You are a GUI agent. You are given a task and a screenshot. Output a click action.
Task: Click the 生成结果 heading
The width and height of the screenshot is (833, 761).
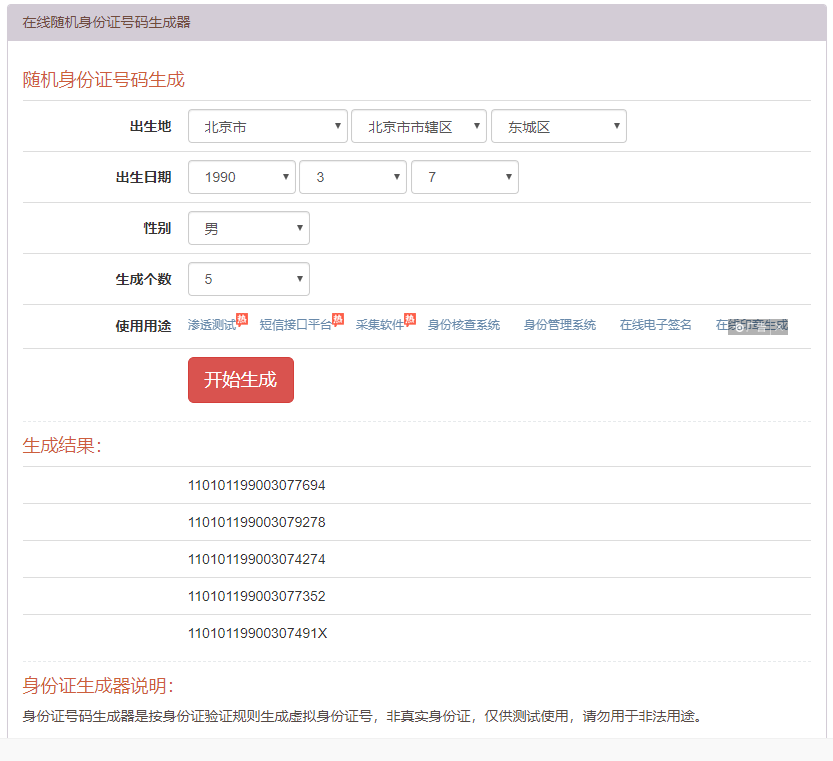[62, 445]
